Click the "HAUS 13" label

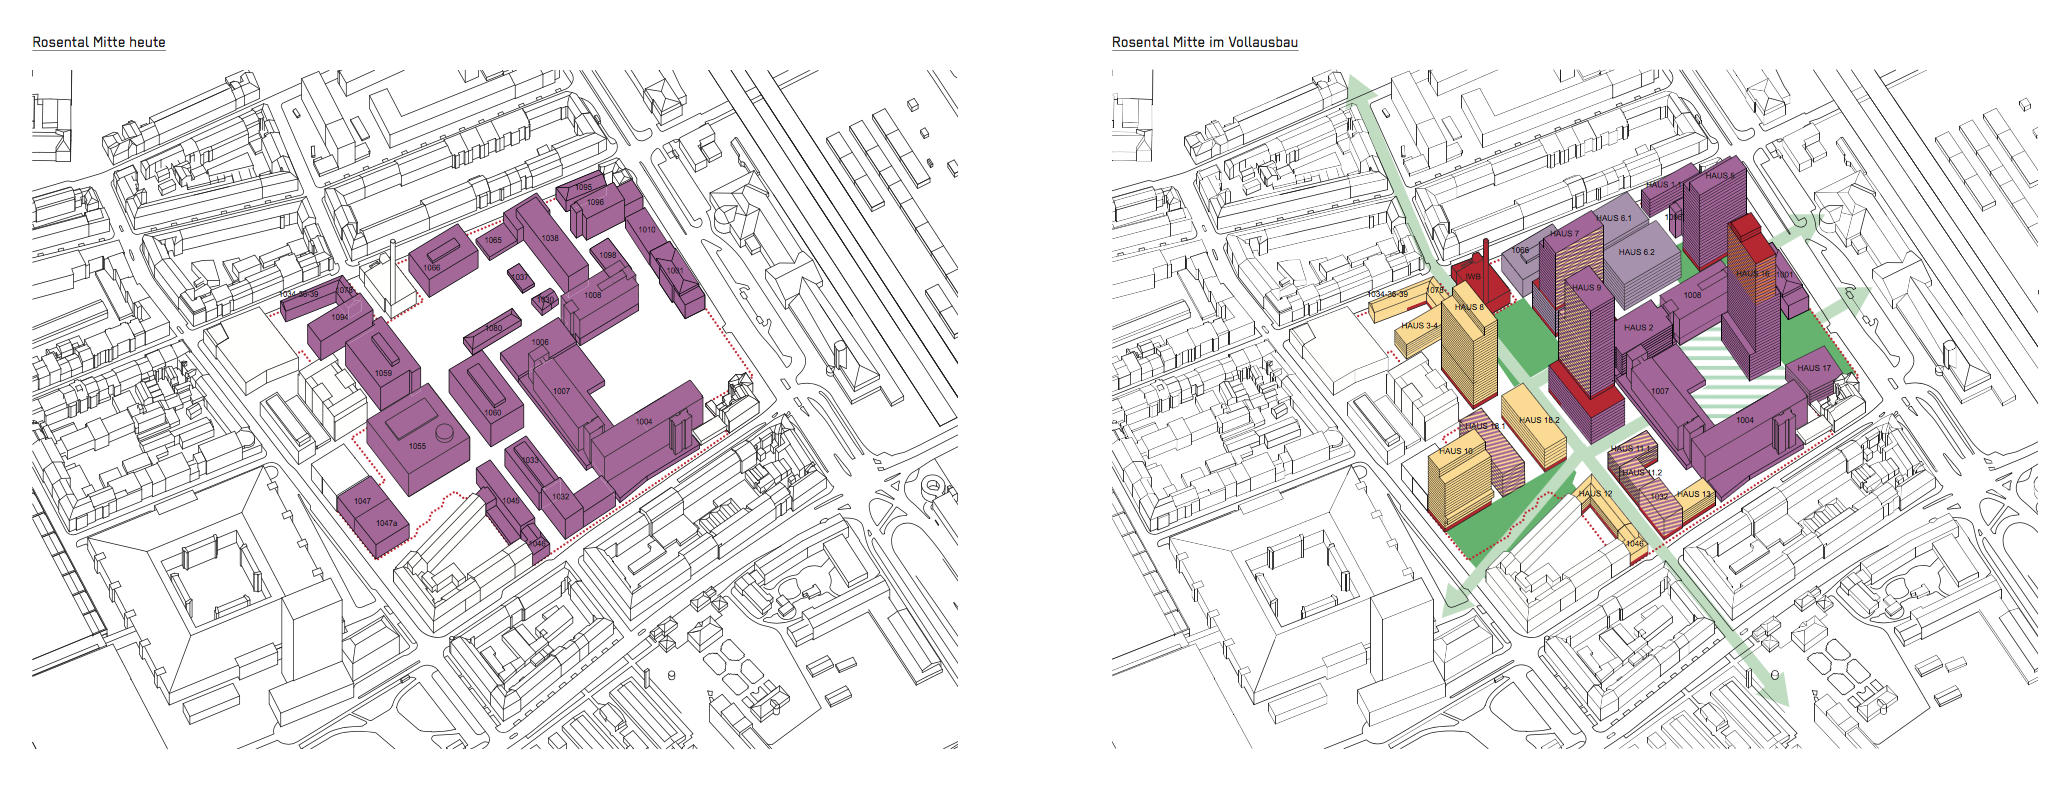[x=1694, y=494]
